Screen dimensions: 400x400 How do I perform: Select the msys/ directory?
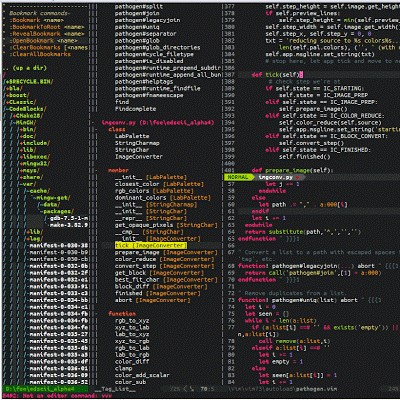(29, 170)
